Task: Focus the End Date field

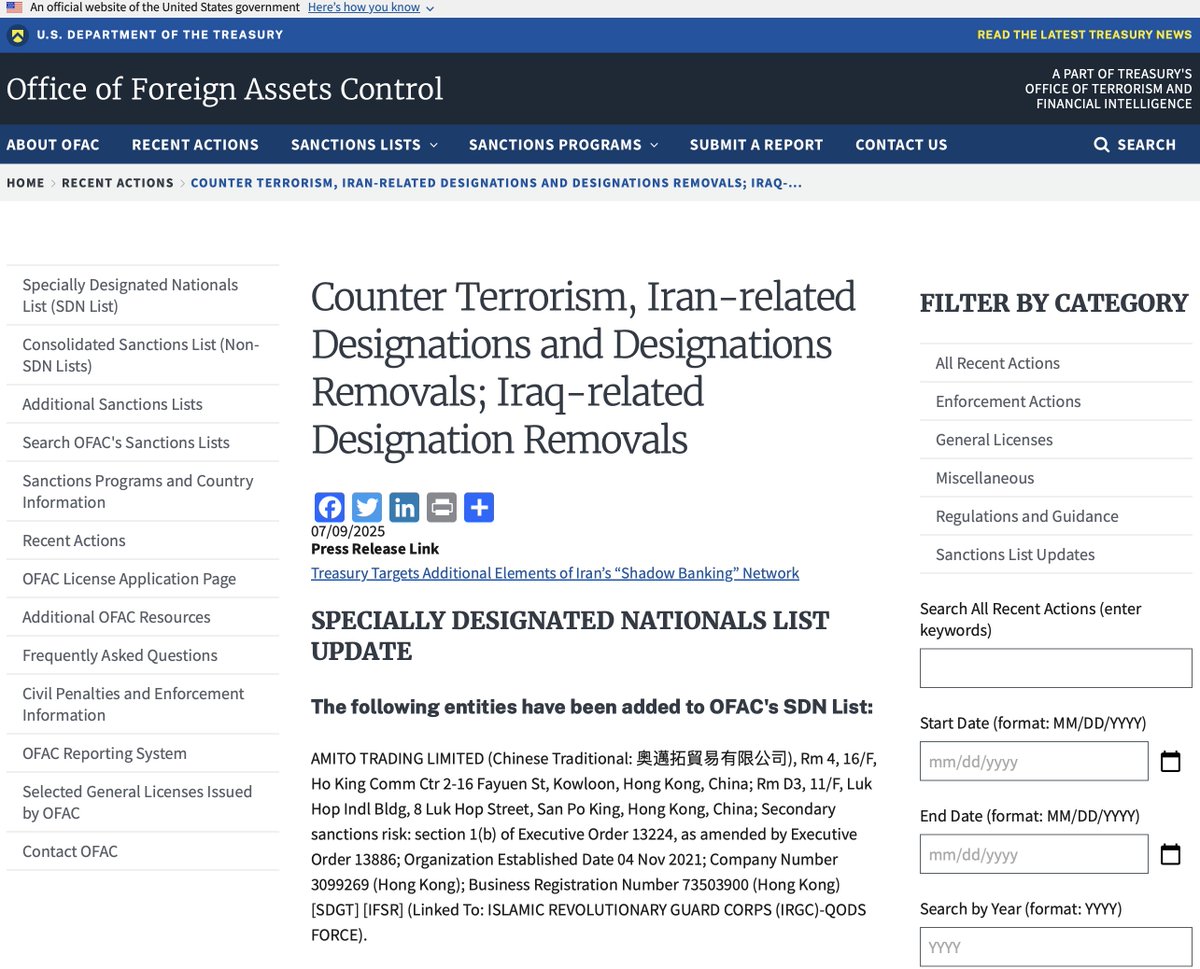Action: (x=1034, y=854)
